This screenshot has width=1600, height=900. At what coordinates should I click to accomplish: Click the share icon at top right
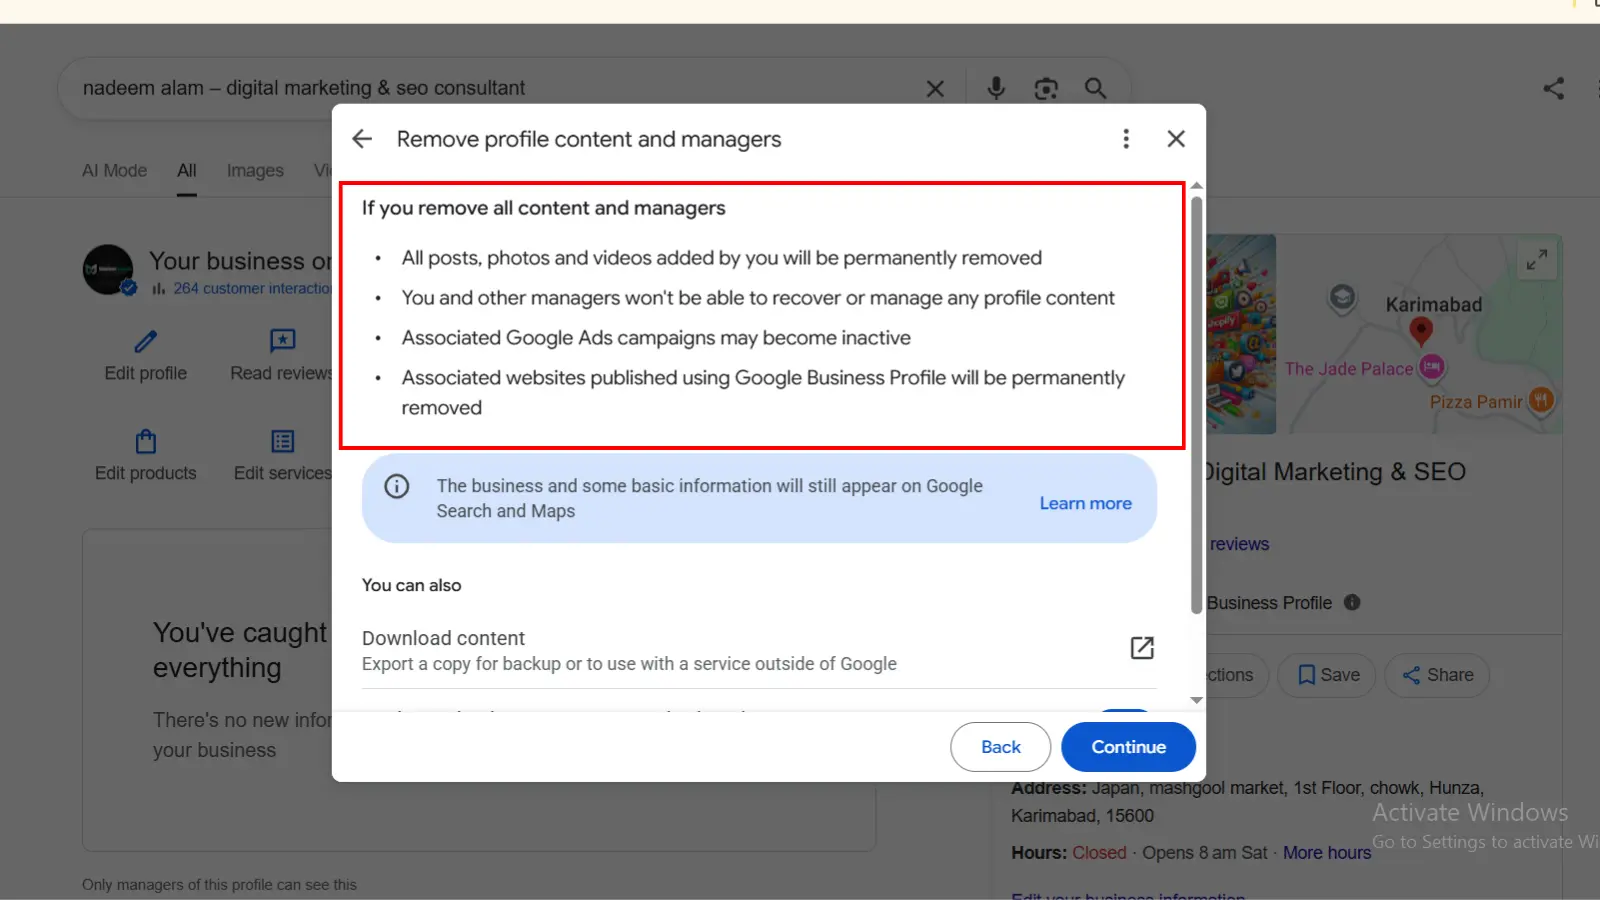pos(1554,88)
